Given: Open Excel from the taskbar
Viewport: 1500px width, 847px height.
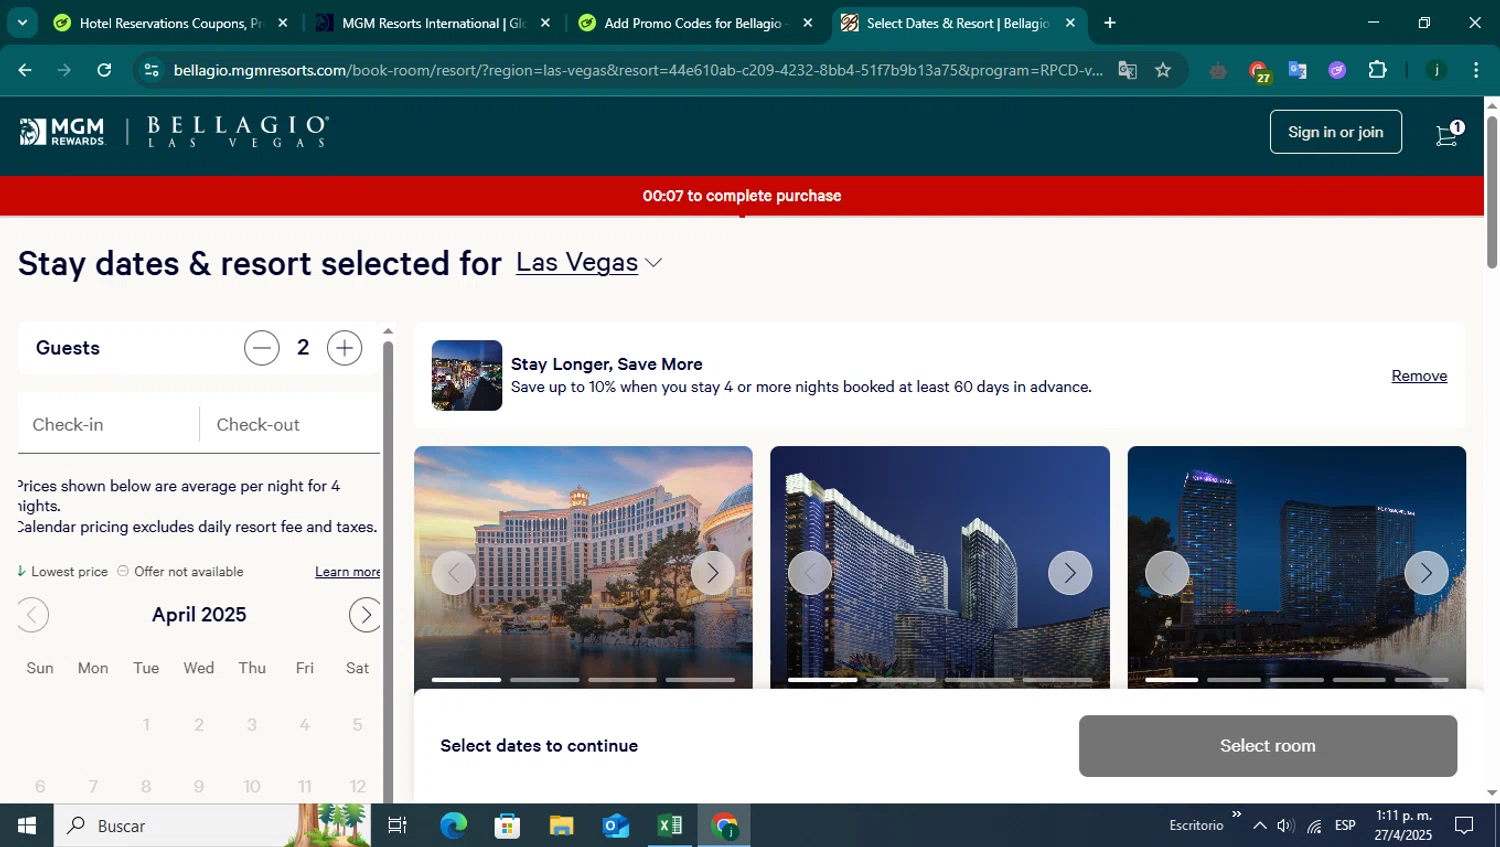Looking at the screenshot, I should [670, 826].
